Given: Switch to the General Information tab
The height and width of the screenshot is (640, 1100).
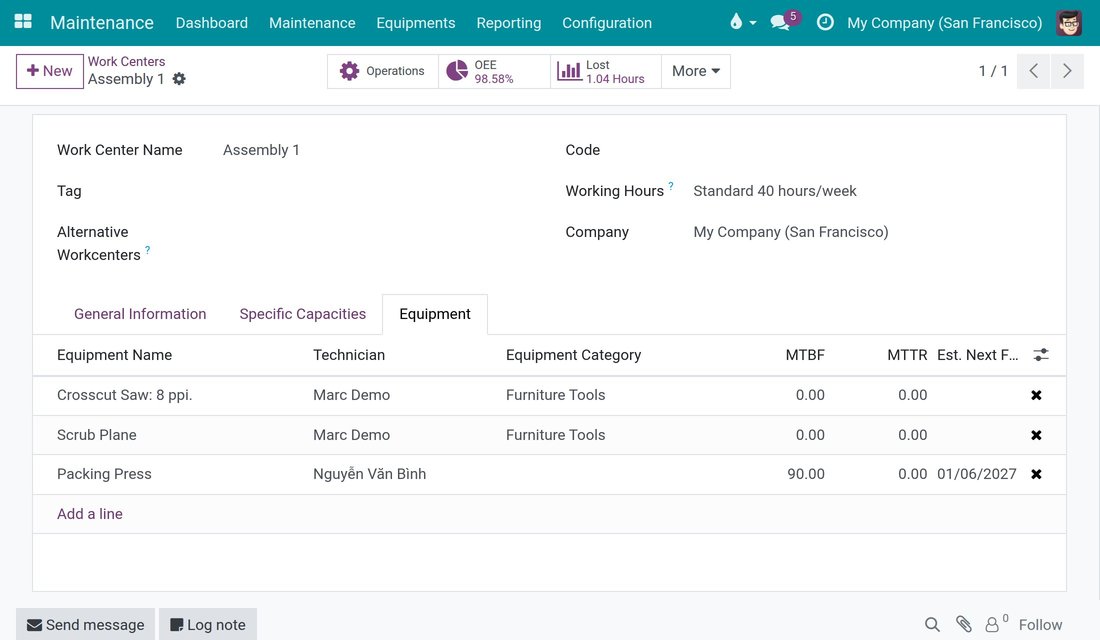Looking at the screenshot, I should pos(140,314).
